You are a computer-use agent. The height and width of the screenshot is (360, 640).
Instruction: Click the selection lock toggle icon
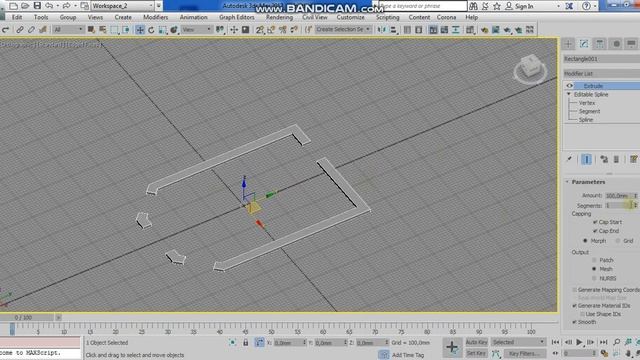(245, 342)
